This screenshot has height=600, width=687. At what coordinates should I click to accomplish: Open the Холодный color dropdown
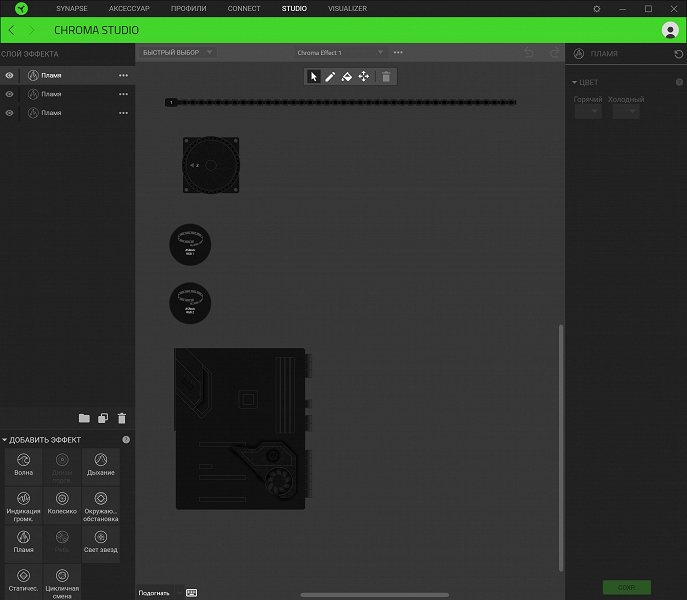click(626, 111)
